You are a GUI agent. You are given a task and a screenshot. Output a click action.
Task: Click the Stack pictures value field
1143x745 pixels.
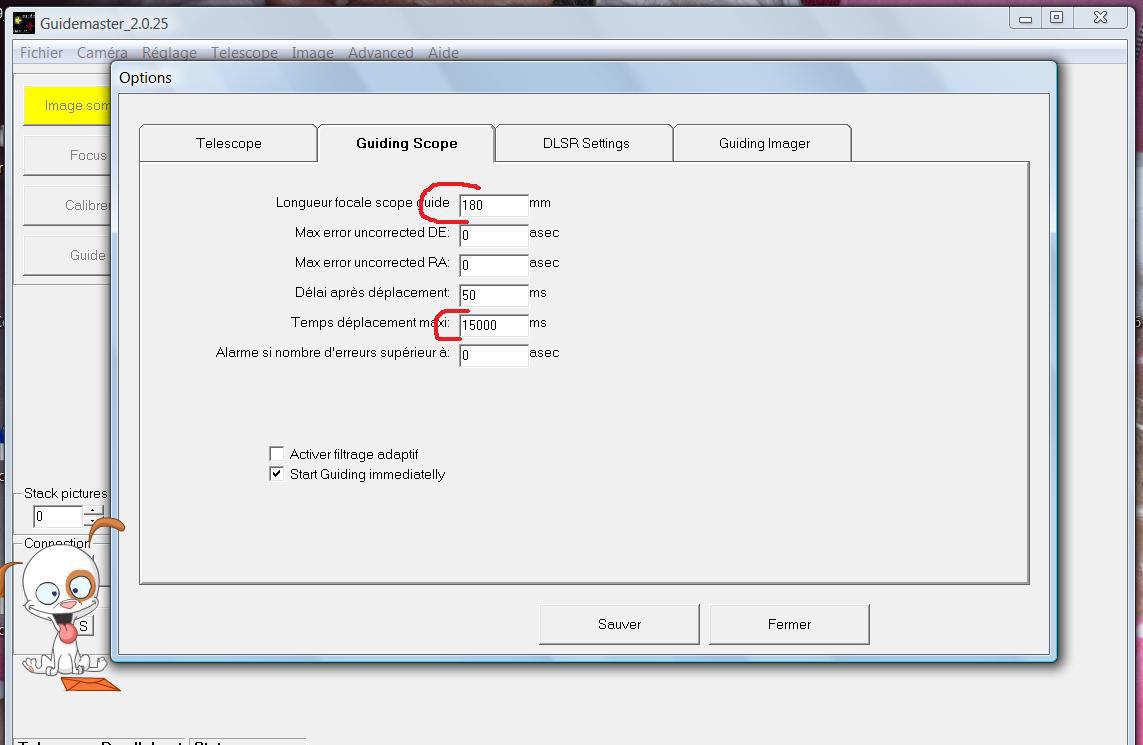(x=58, y=516)
